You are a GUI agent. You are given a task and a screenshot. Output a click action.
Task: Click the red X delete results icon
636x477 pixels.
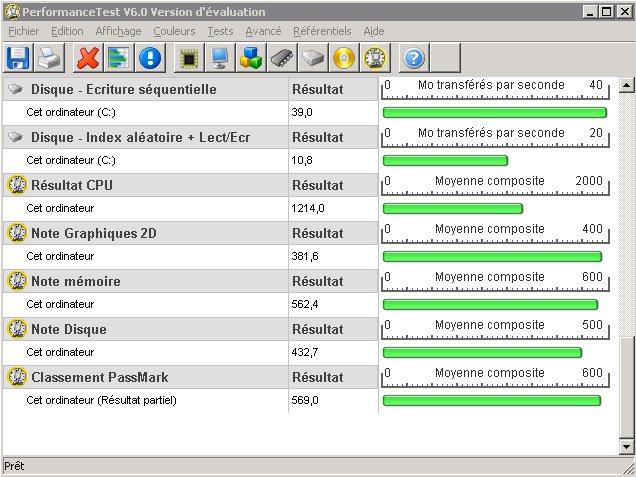(x=88, y=58)
